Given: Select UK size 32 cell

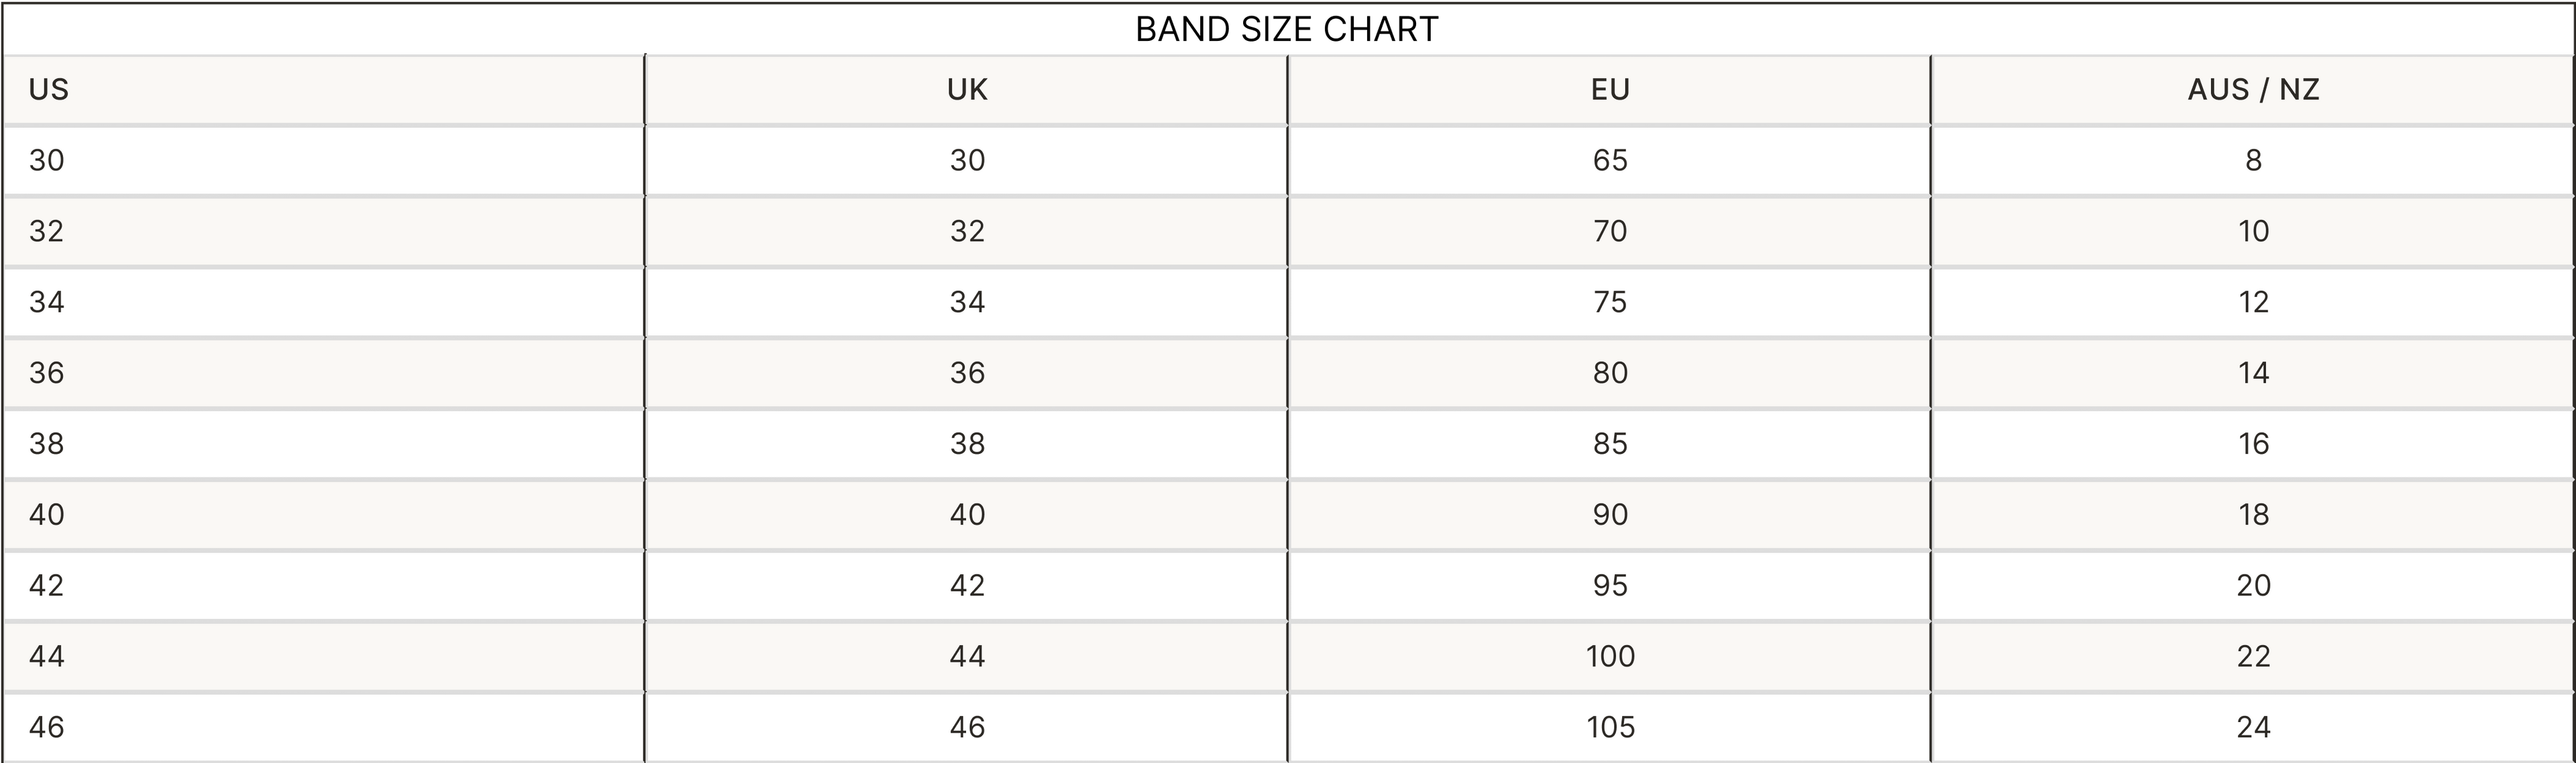Looking at the screenshot, I should pos(967,231).
